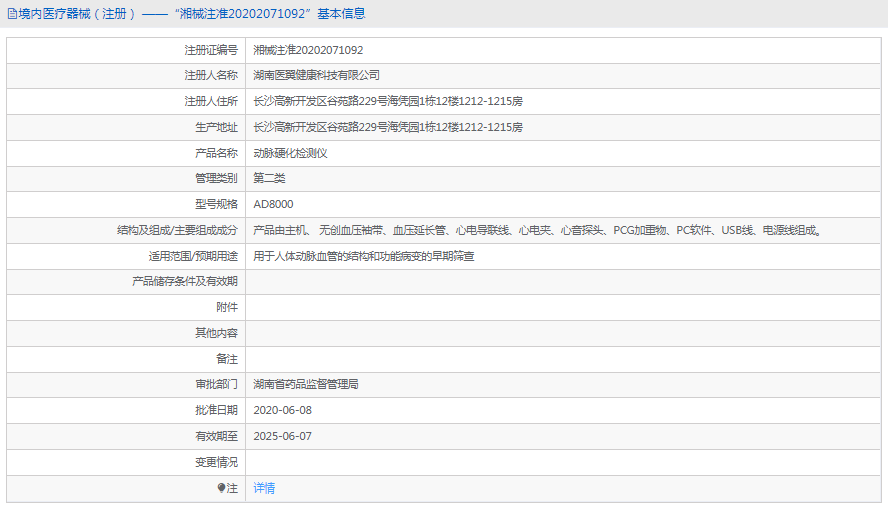The image size is (888, 508).
Task: Click the 生产地址 address value
Action: (388, 127)
